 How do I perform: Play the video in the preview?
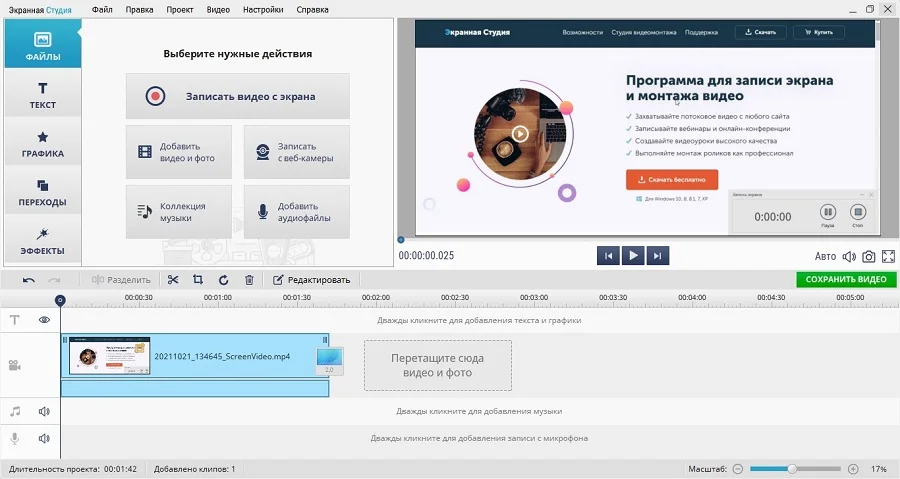pos(632,256)
